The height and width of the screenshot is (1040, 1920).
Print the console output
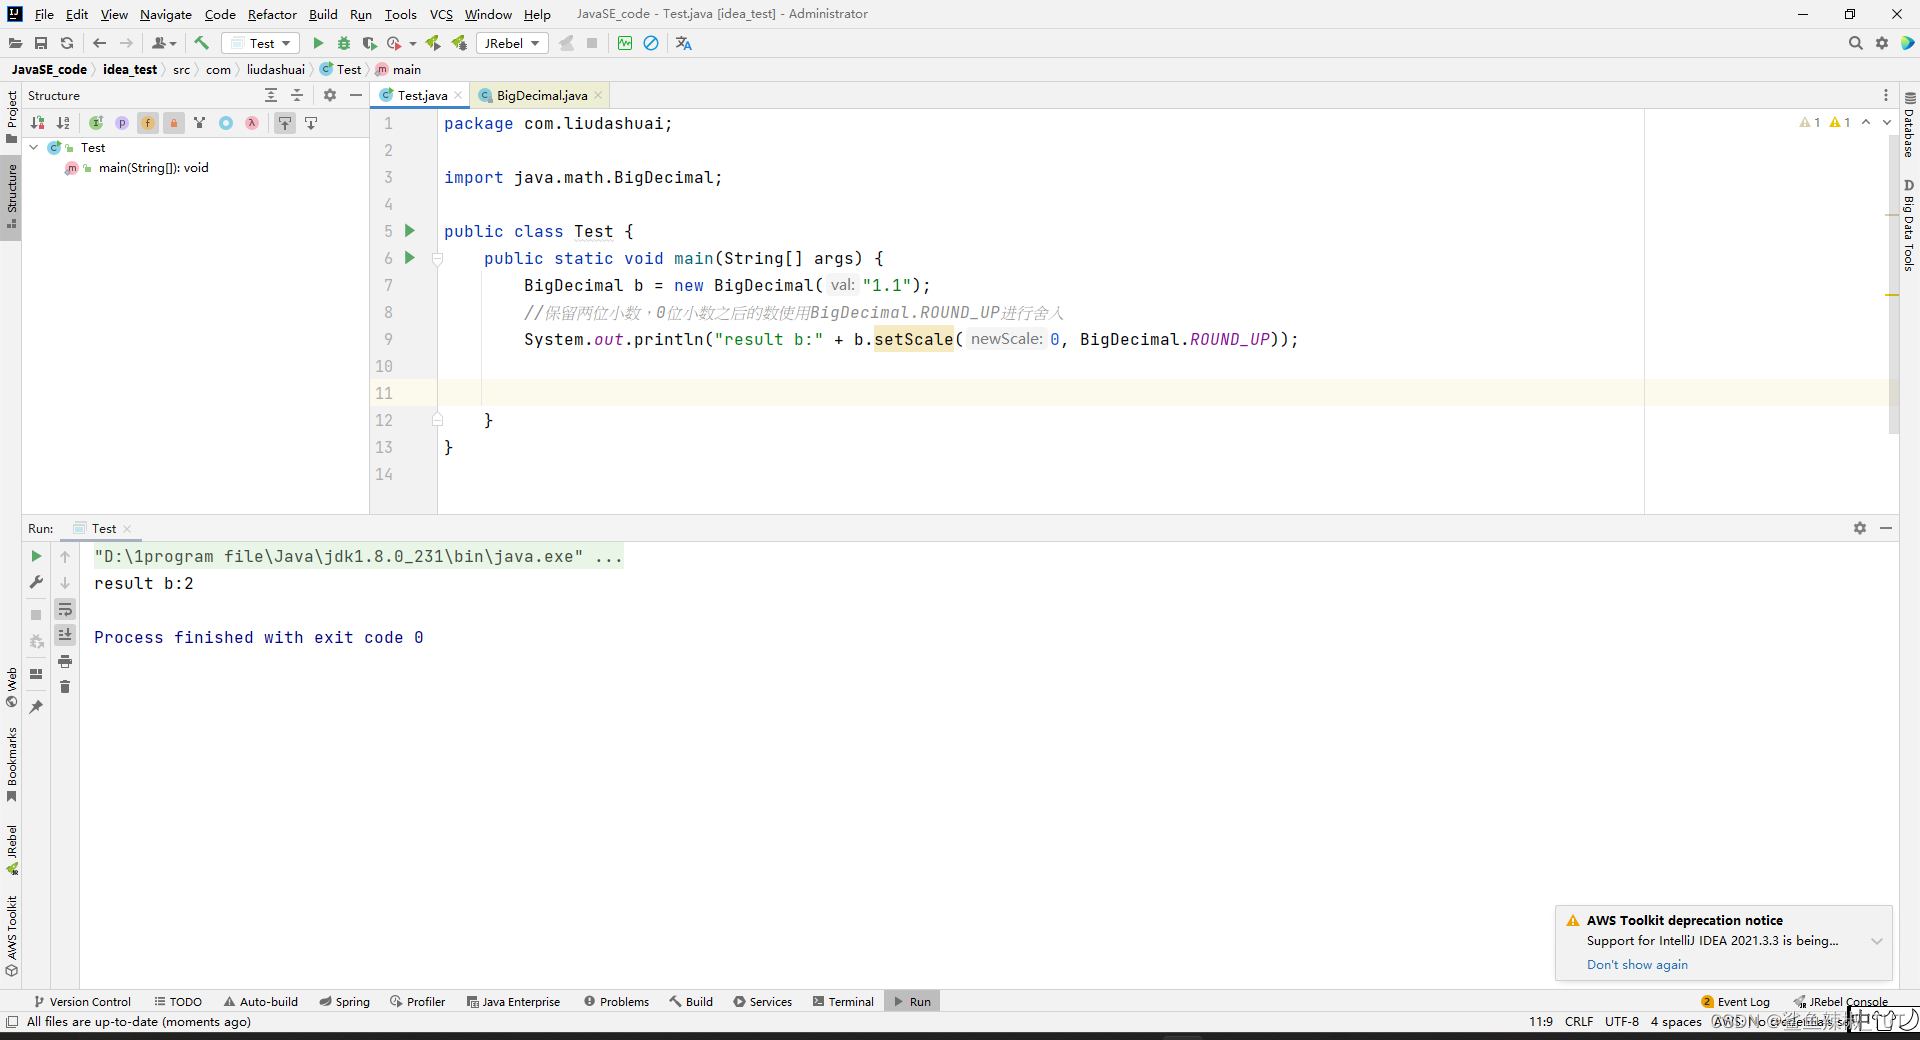[x=65, y=661]
